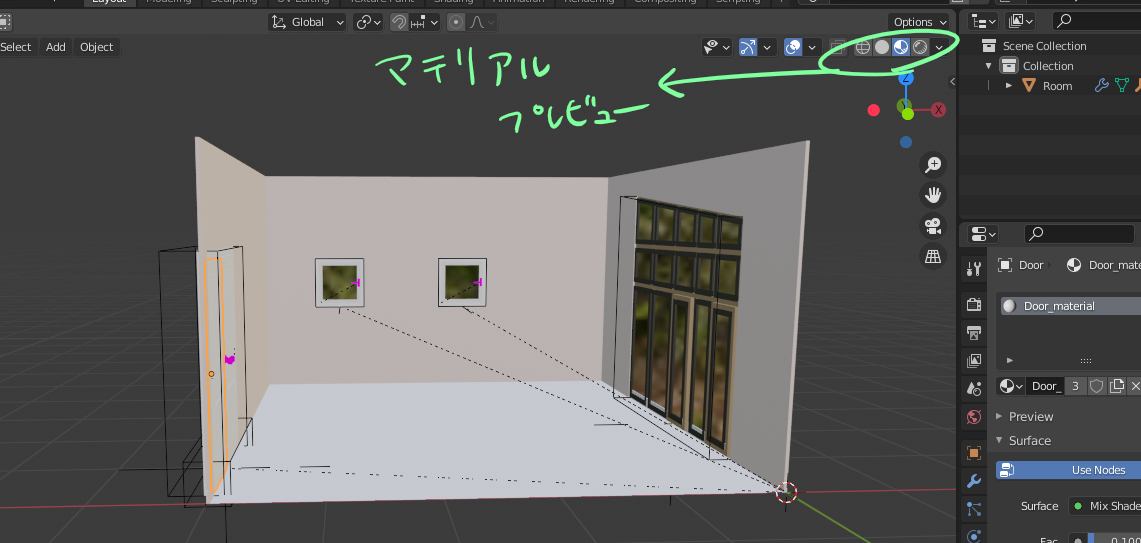Open the viewport shading options dropdown
Image resolution: width=1141 pixels, height=543 pixels.
tap(939, 47)
